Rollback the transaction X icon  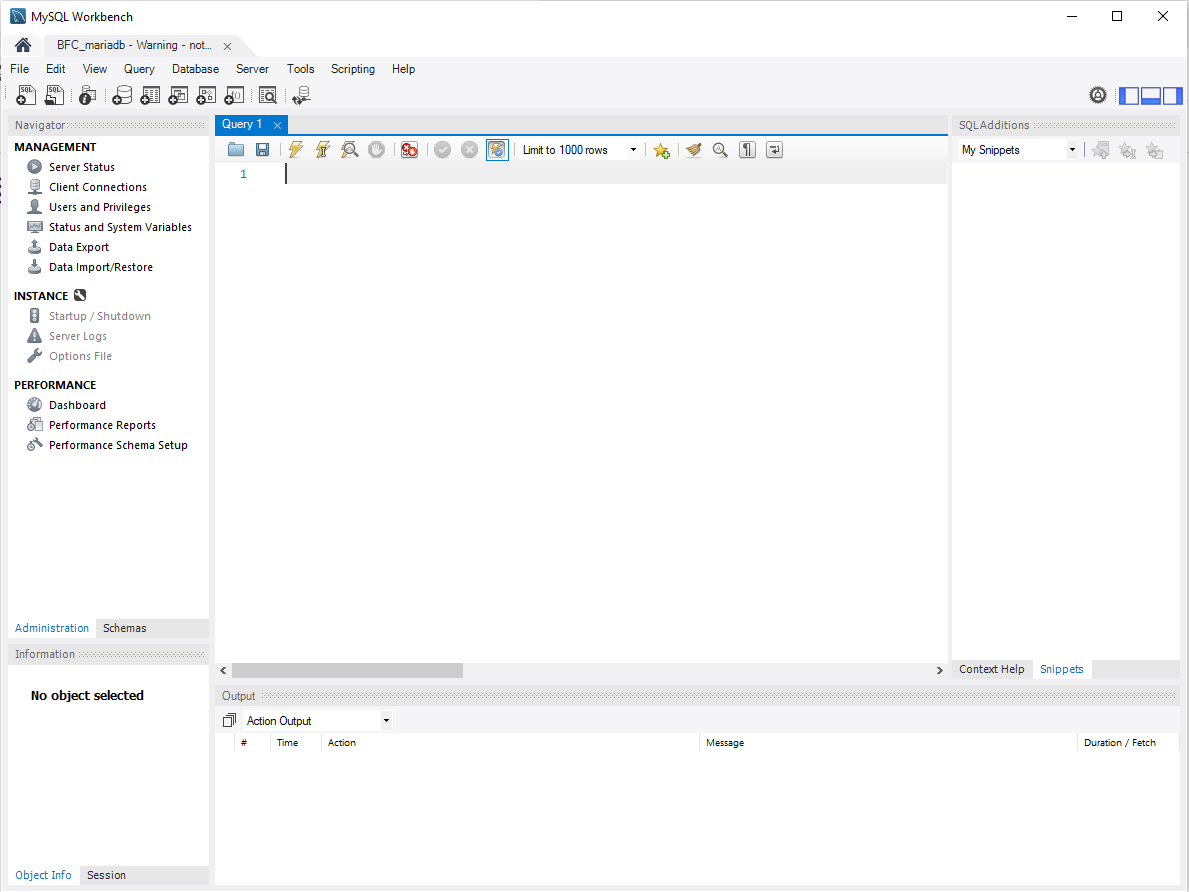pos(469,150)
